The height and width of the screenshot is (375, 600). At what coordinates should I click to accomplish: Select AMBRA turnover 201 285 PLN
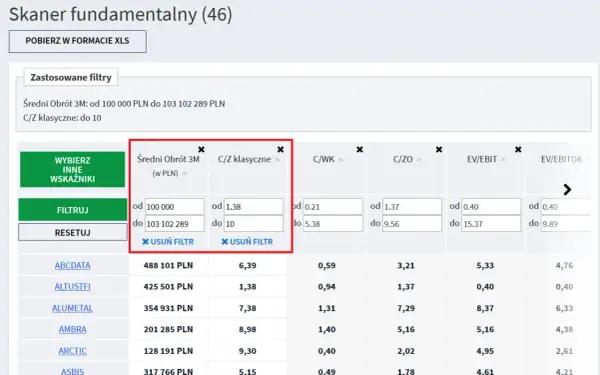[x=168, y=329]
